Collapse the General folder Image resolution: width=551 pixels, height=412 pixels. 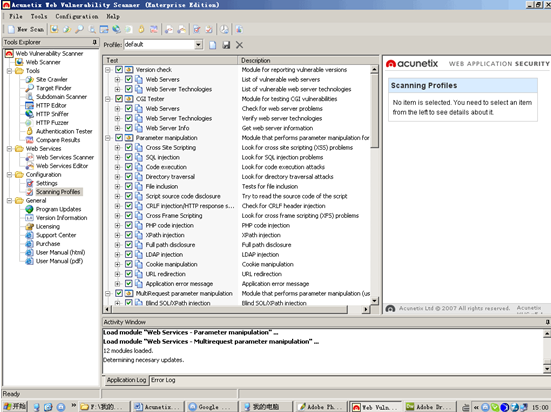9,200
